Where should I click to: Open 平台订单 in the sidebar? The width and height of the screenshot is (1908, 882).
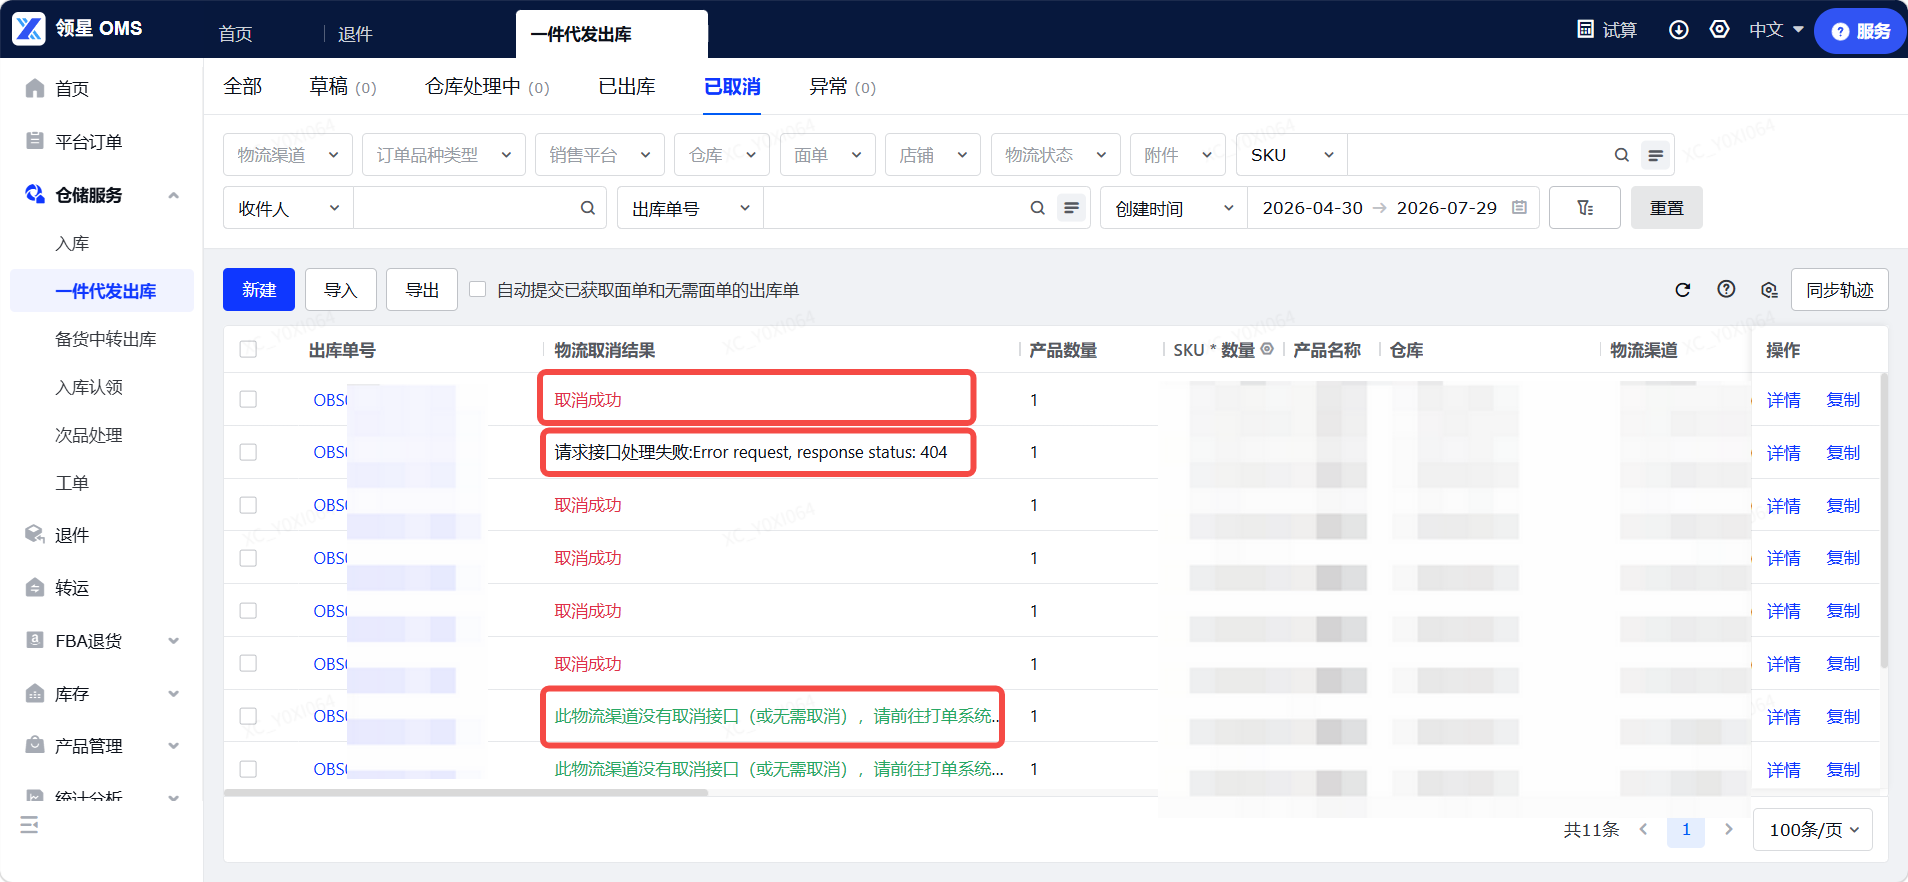click(x=89, y=142)
